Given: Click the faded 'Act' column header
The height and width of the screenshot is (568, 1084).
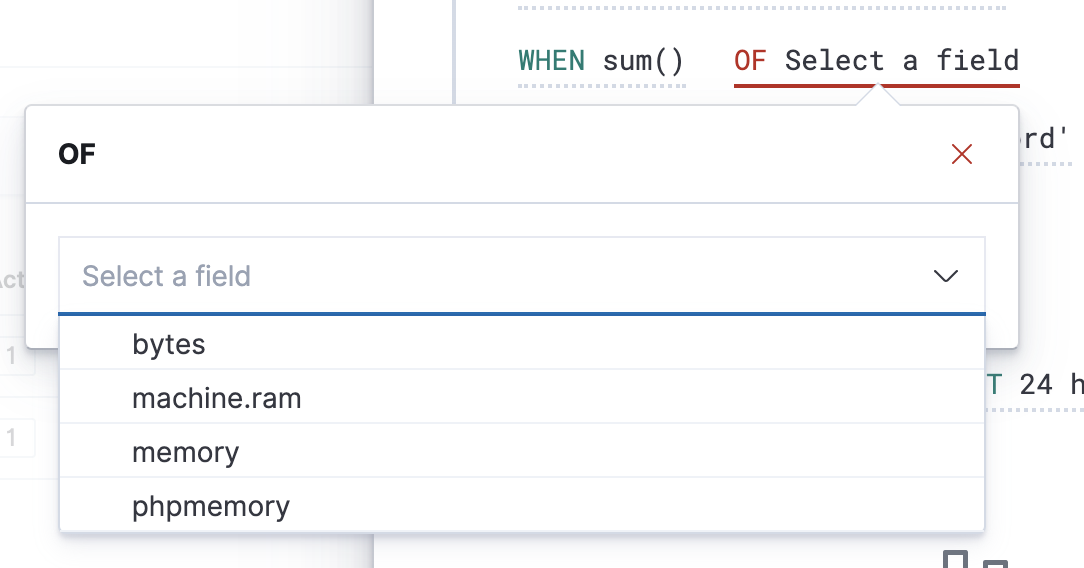Looking at the screenshot, I should 11,279.
